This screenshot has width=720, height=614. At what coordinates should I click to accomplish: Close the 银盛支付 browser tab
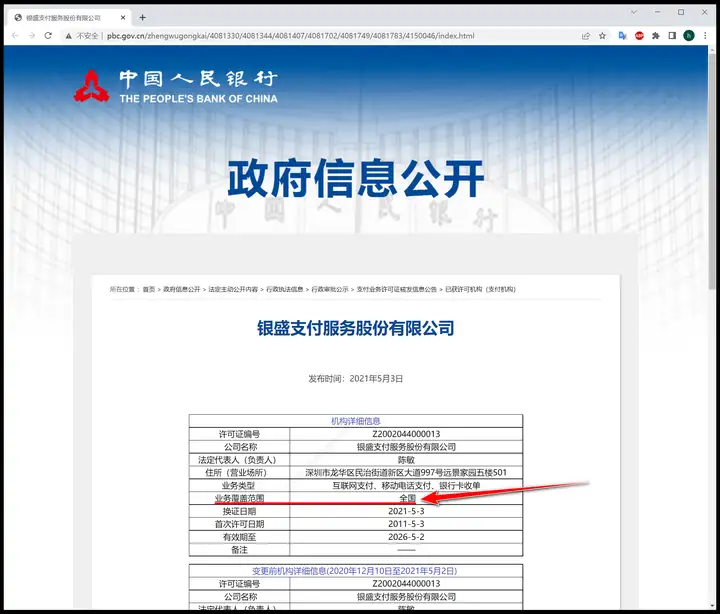click(123, 17)
